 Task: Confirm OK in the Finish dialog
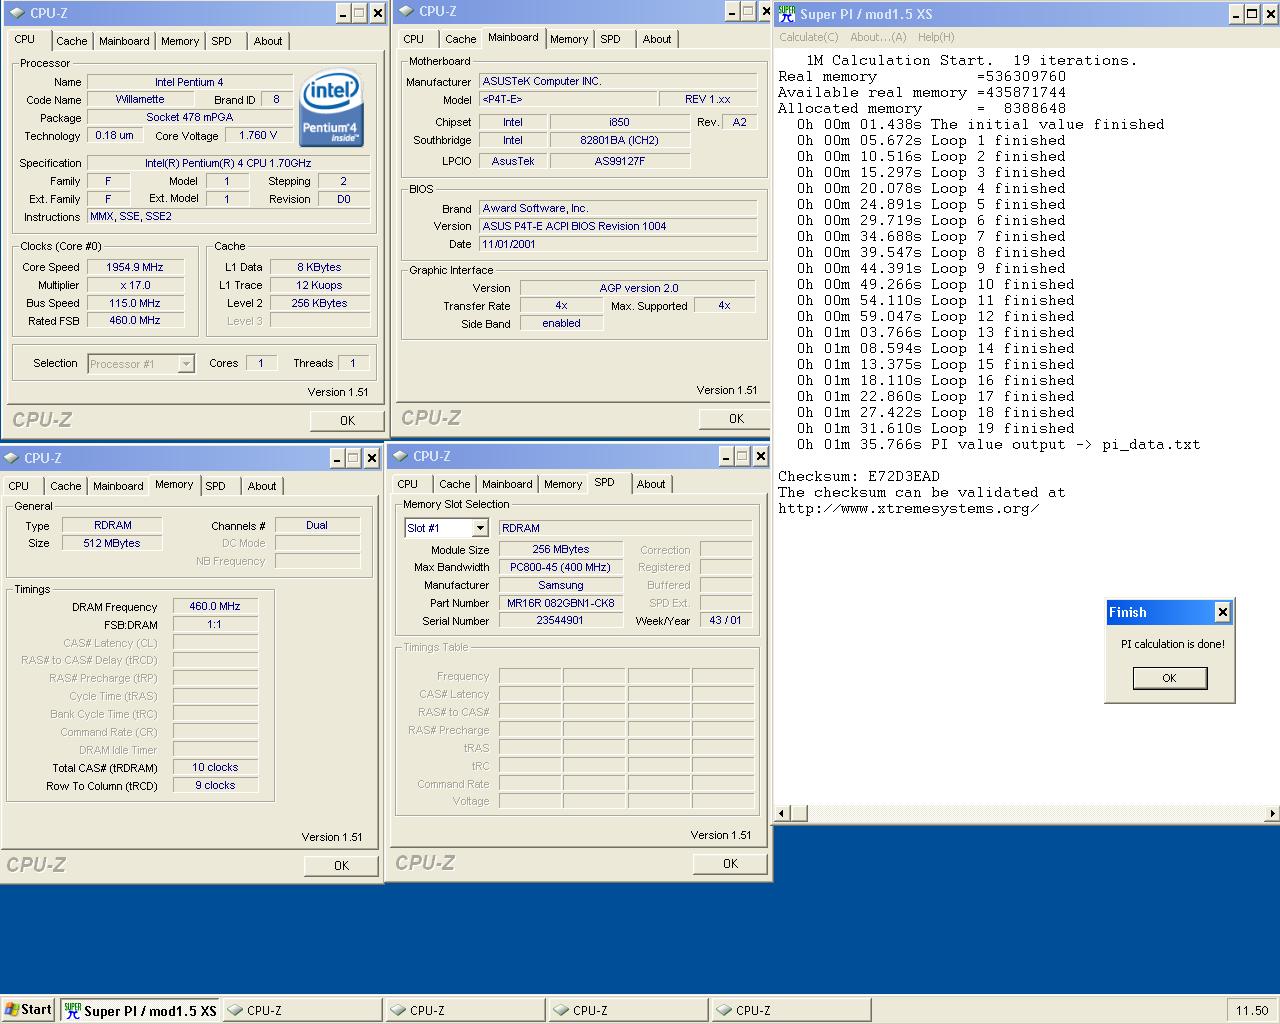tap(1169, 678)
